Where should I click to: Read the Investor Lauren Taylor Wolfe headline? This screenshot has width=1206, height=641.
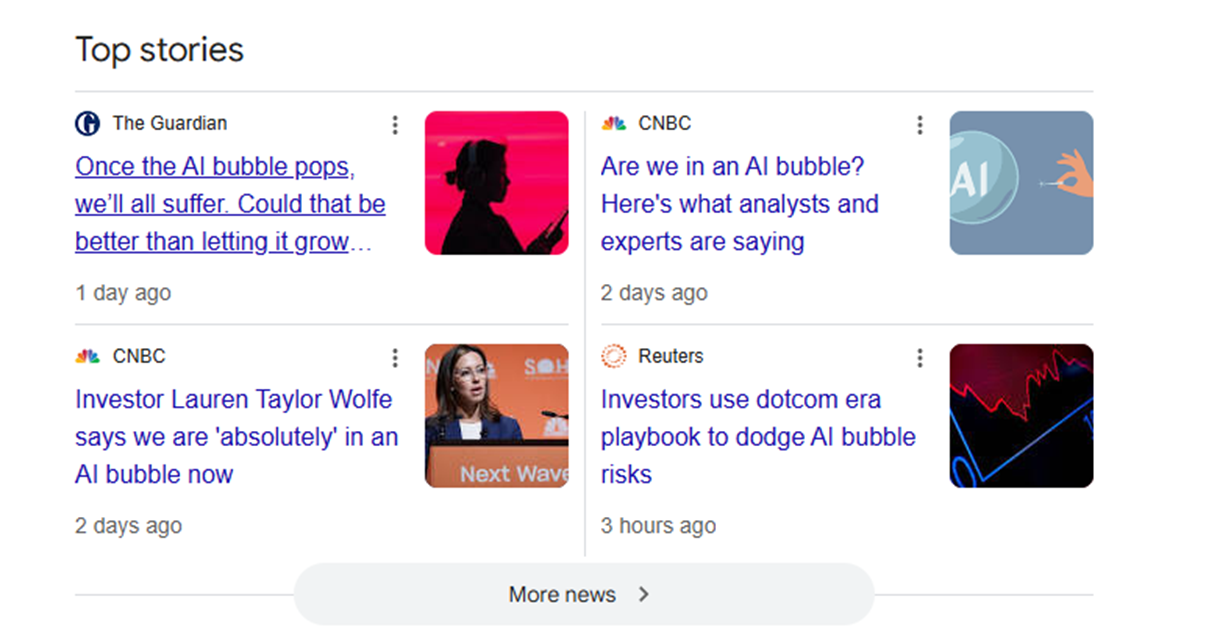point(236,437)
